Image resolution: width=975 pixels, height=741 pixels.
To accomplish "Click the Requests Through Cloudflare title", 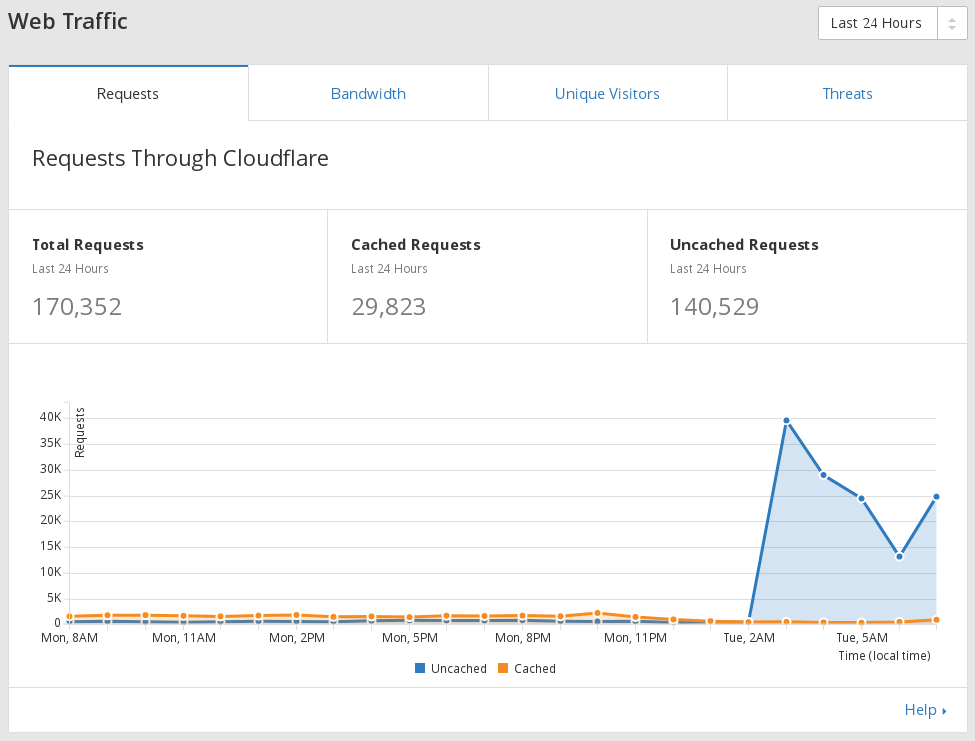I will pyautogui.click(x=180, y=159).
